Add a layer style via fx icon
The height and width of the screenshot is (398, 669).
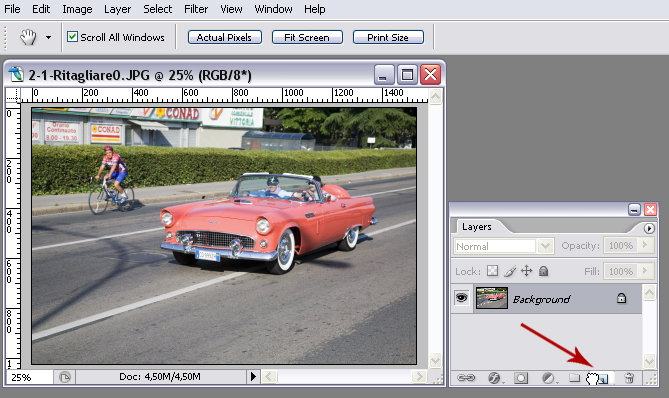pos(494,378)
